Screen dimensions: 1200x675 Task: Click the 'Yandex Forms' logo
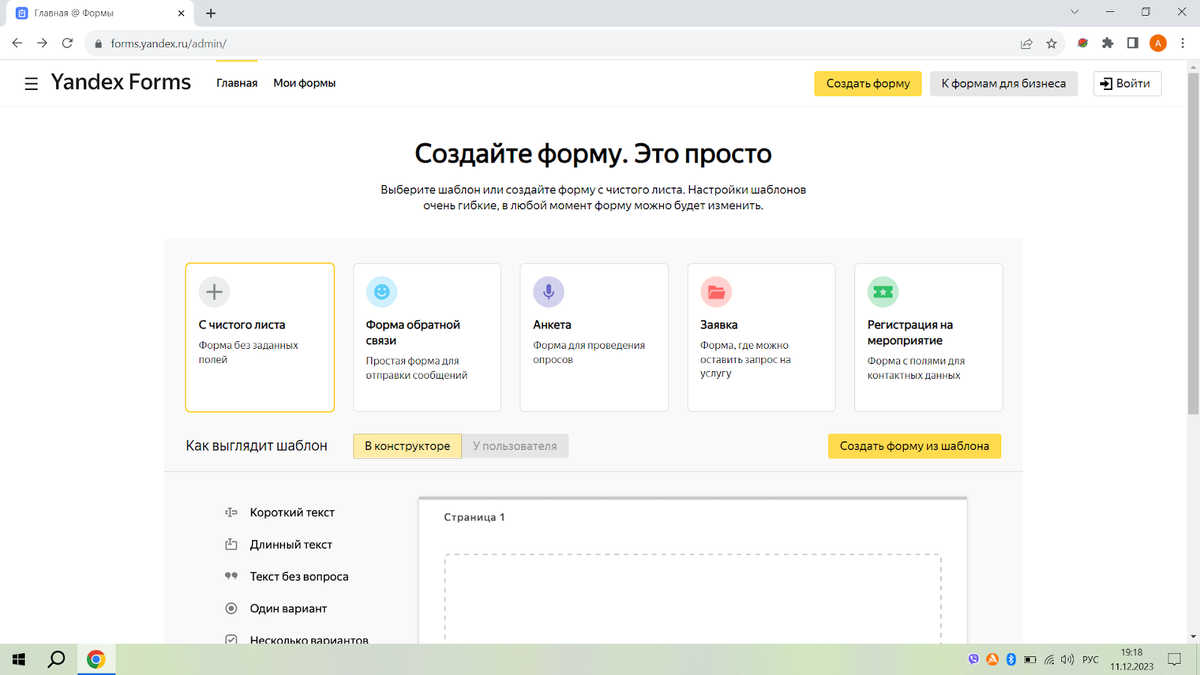click(x=121, y=83)
